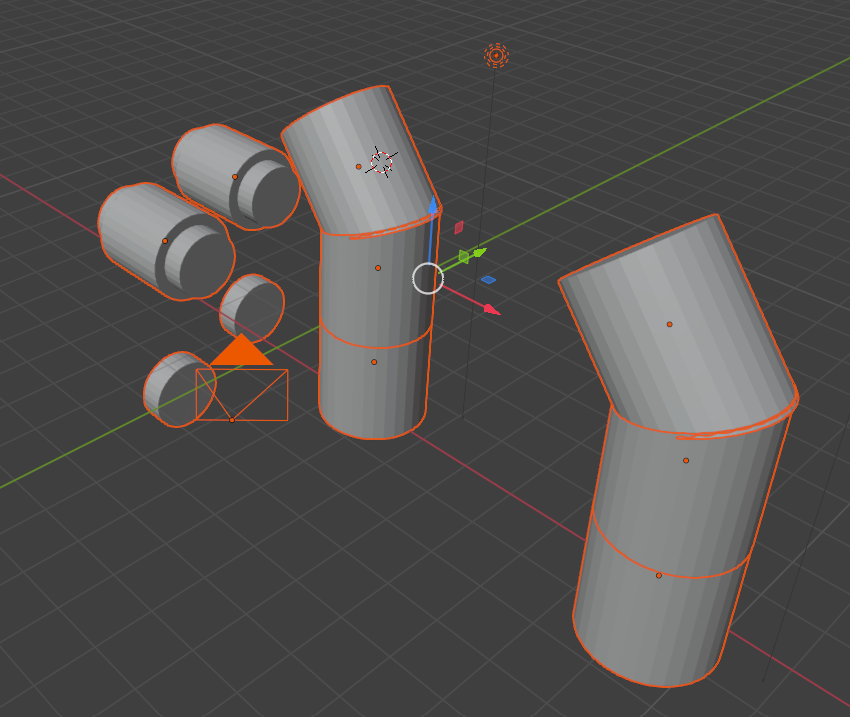Select the camera object with the orange triangle
The image size is (850, 717).
242,378
